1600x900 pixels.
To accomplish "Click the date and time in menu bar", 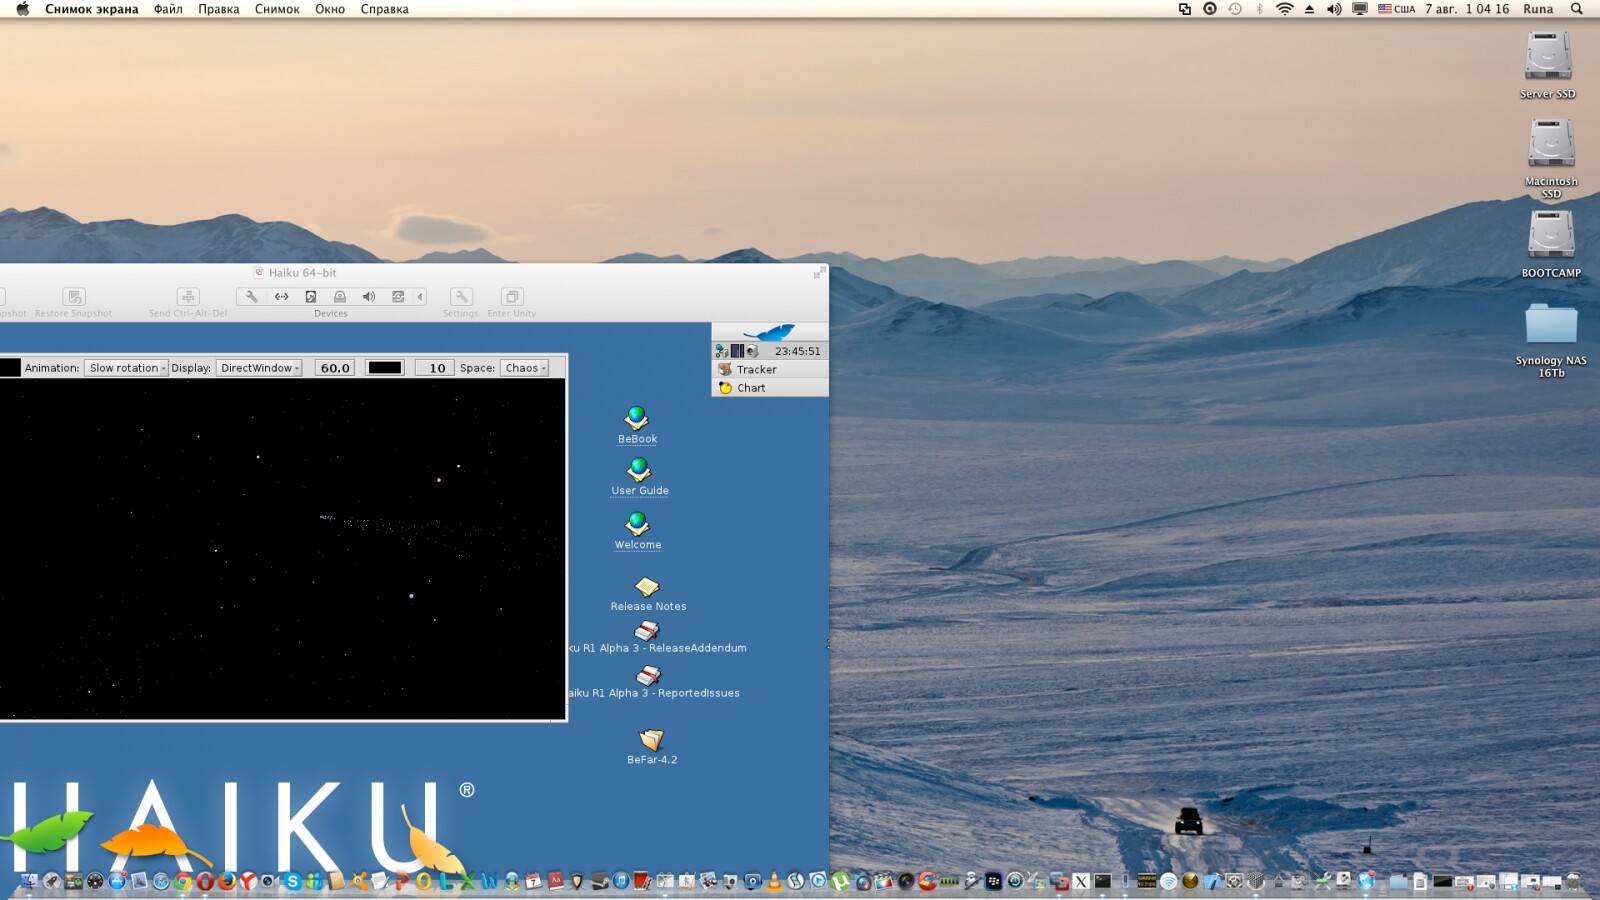I will click(1467, 9).
